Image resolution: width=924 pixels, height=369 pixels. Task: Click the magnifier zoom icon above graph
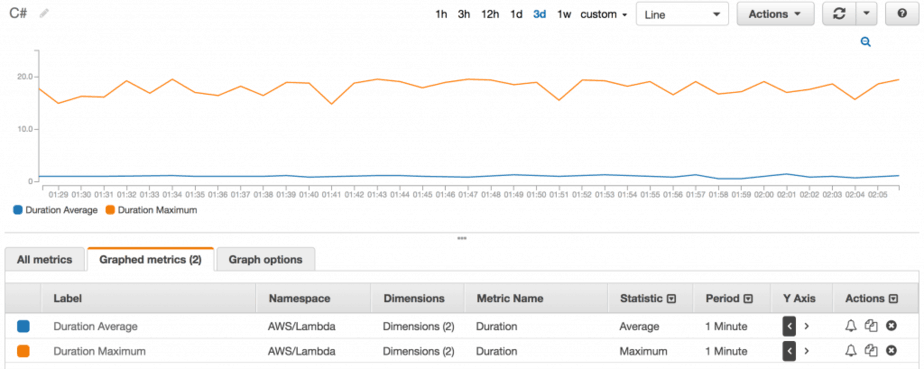(866, 42)
